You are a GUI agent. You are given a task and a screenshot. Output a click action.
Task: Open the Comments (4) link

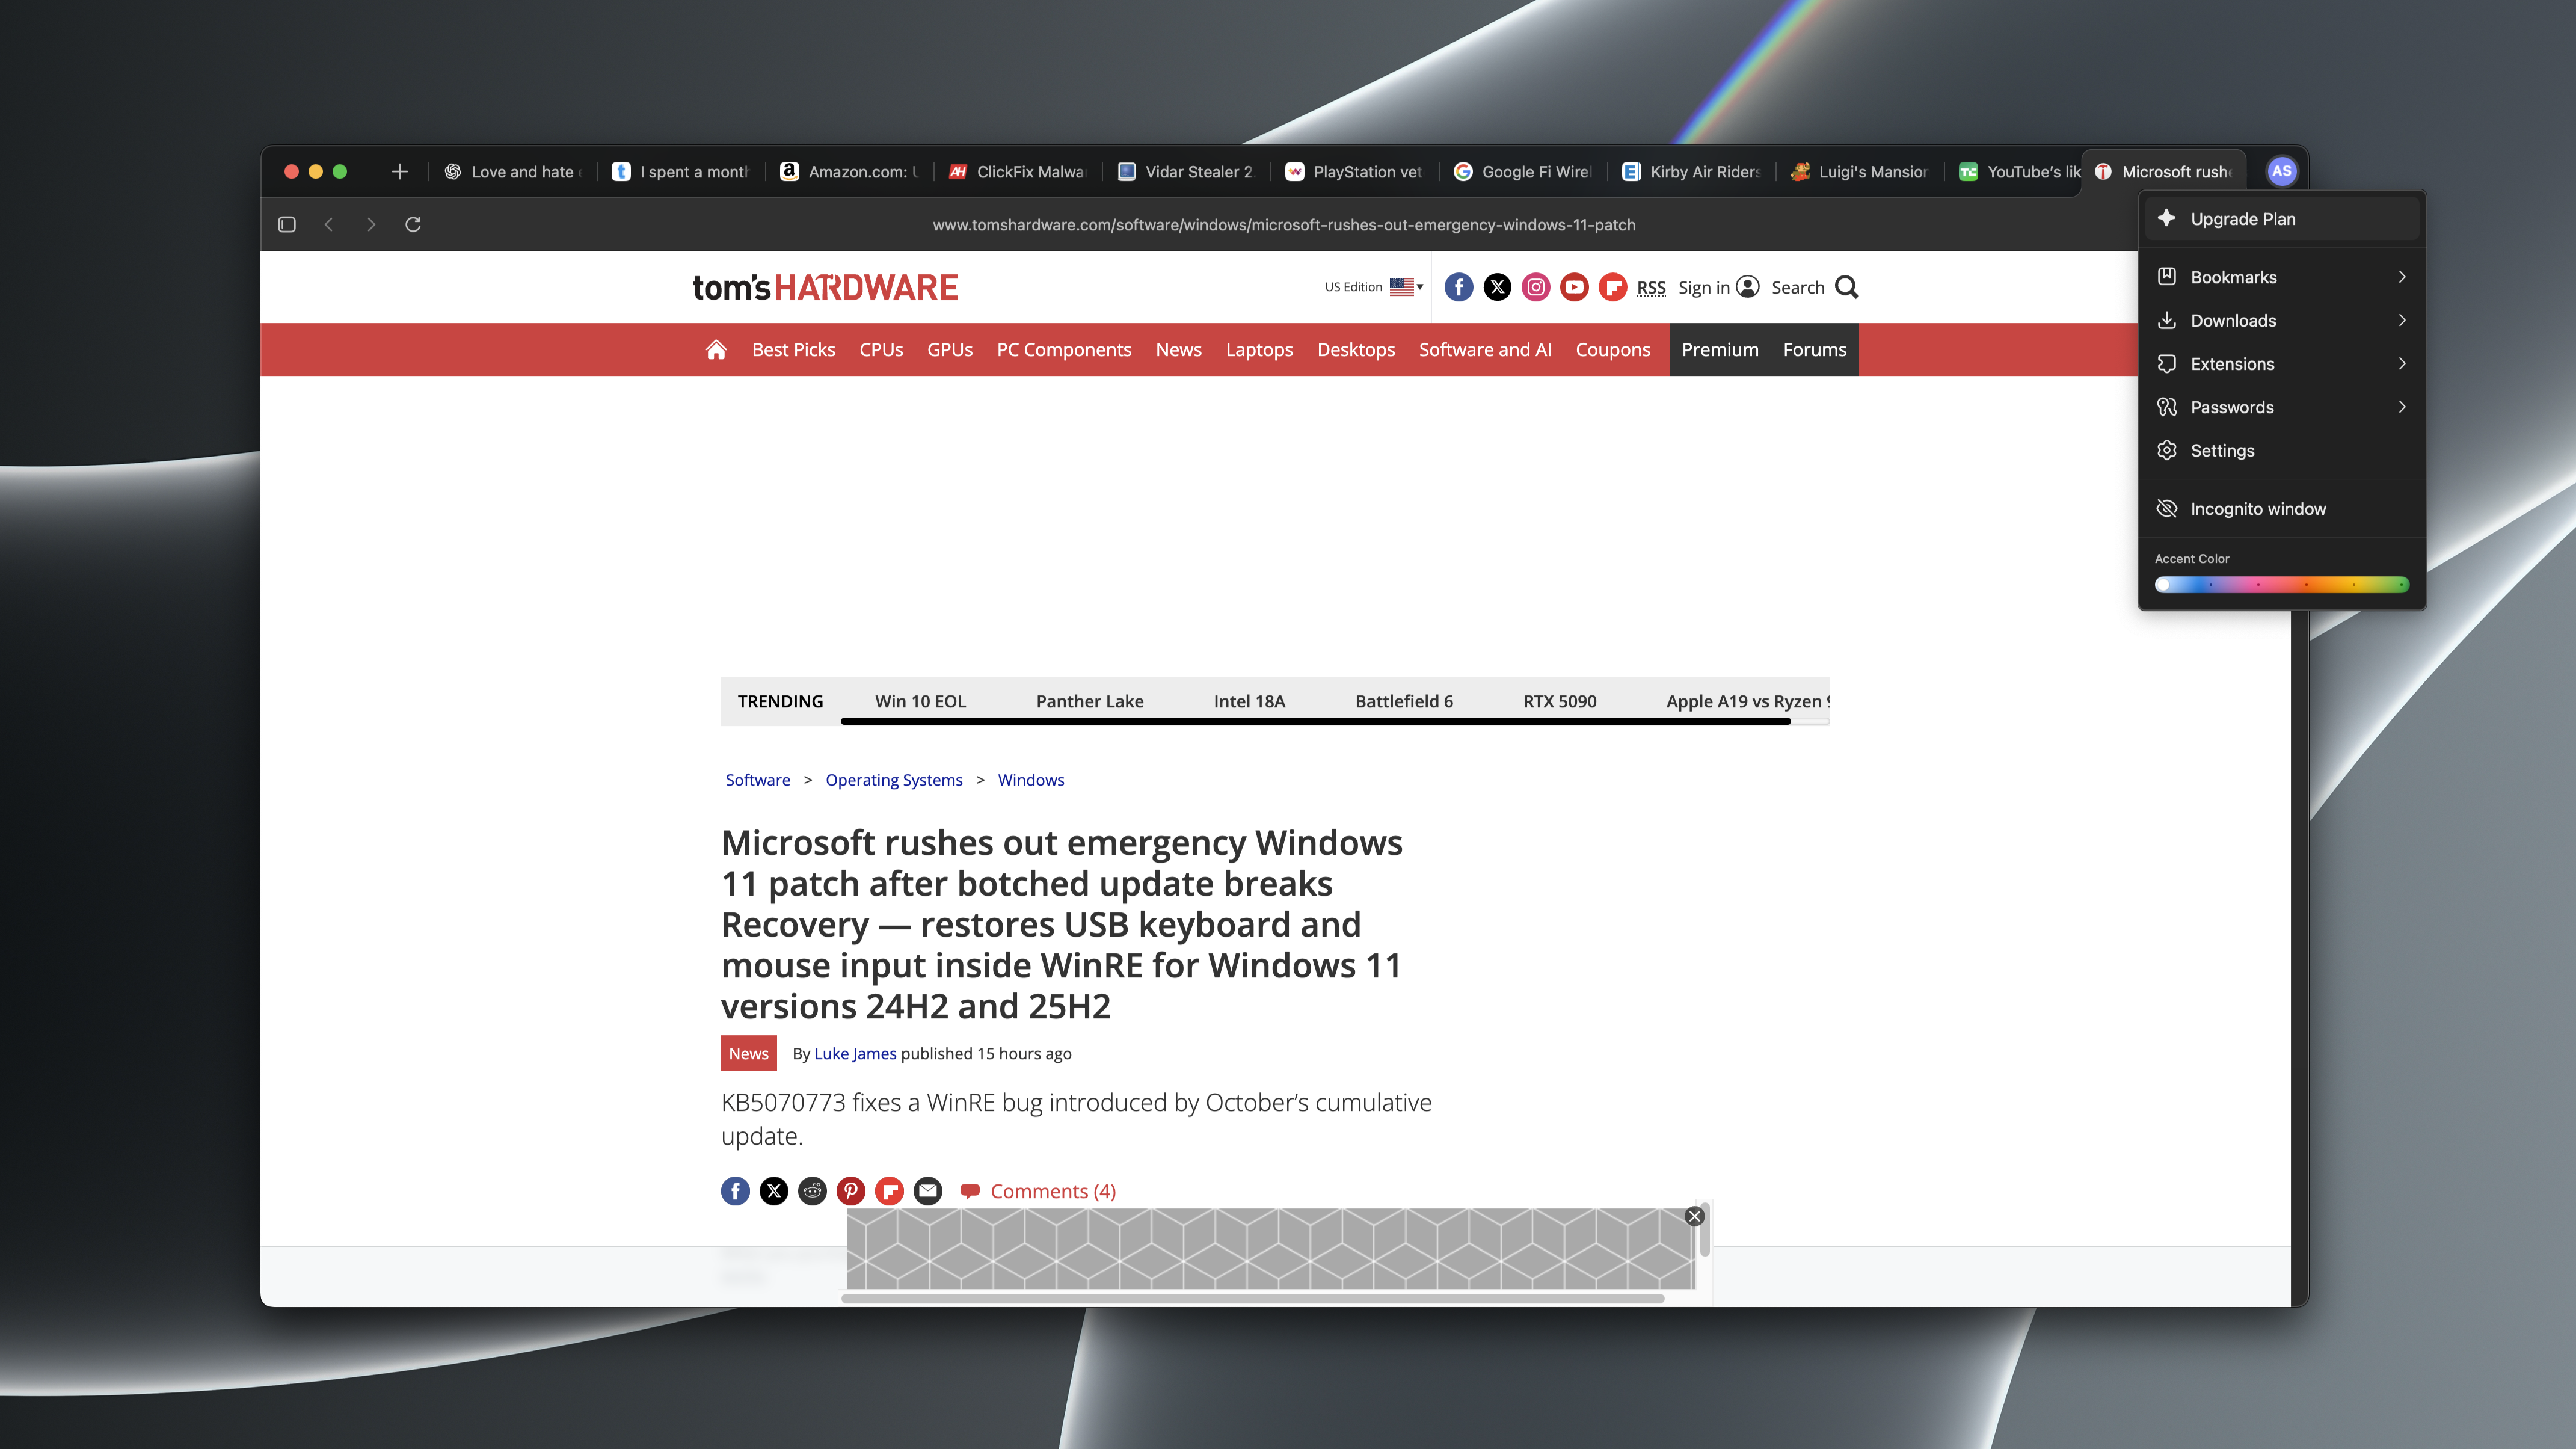pyautogui.click(x=1052, y=1191)
